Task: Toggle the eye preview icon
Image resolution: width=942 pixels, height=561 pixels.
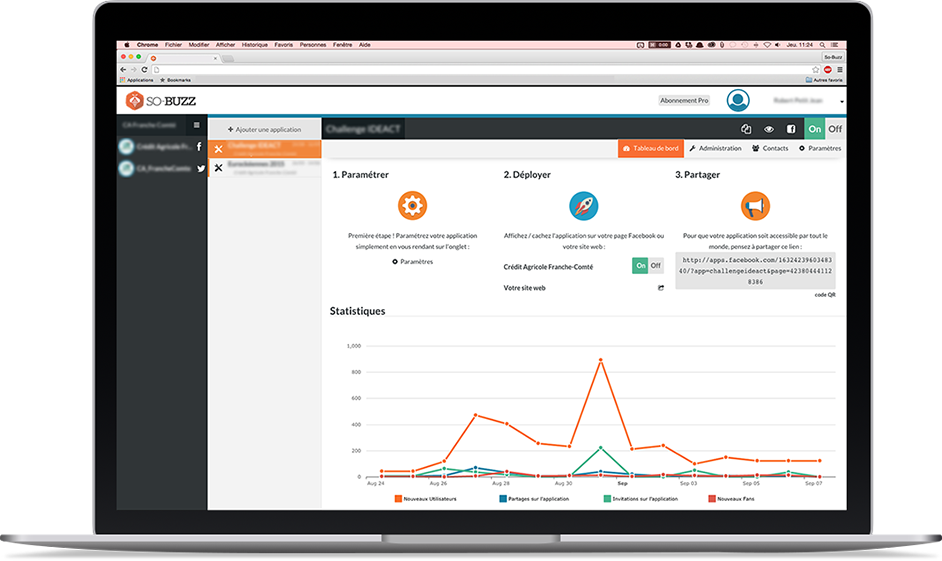Action: pos(768,129)
